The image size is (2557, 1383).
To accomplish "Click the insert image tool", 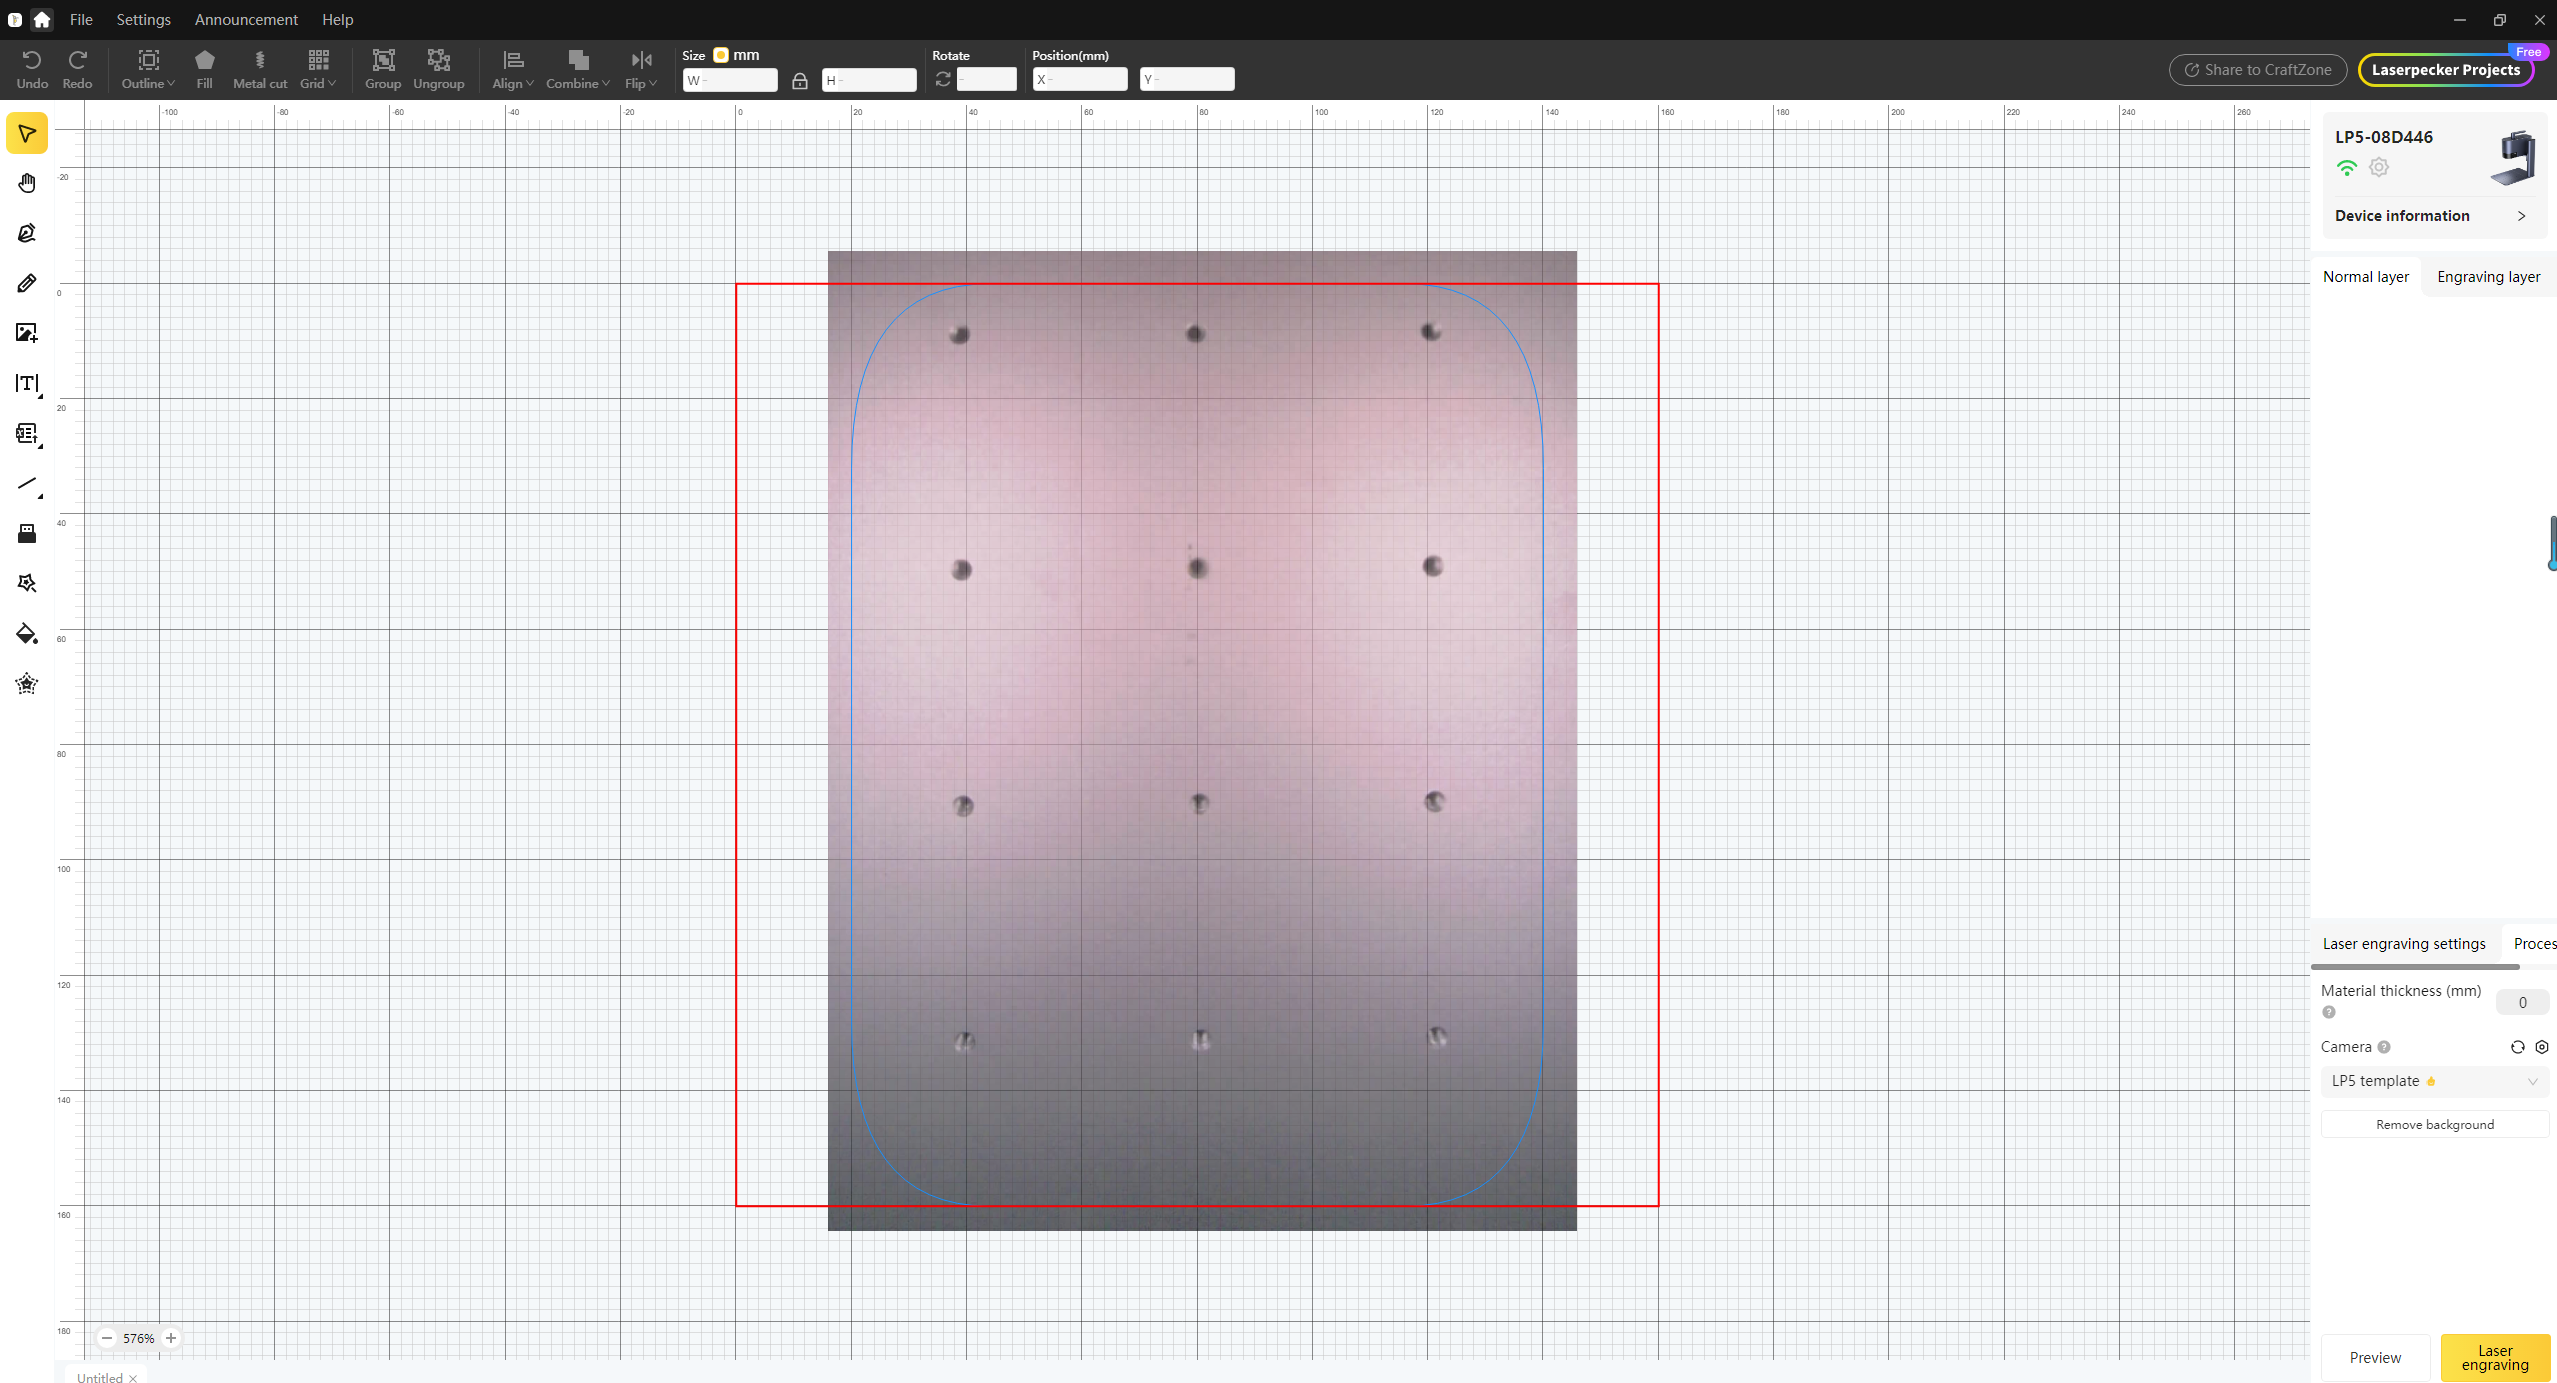I will pyautogui.click(x=27, y=333).
